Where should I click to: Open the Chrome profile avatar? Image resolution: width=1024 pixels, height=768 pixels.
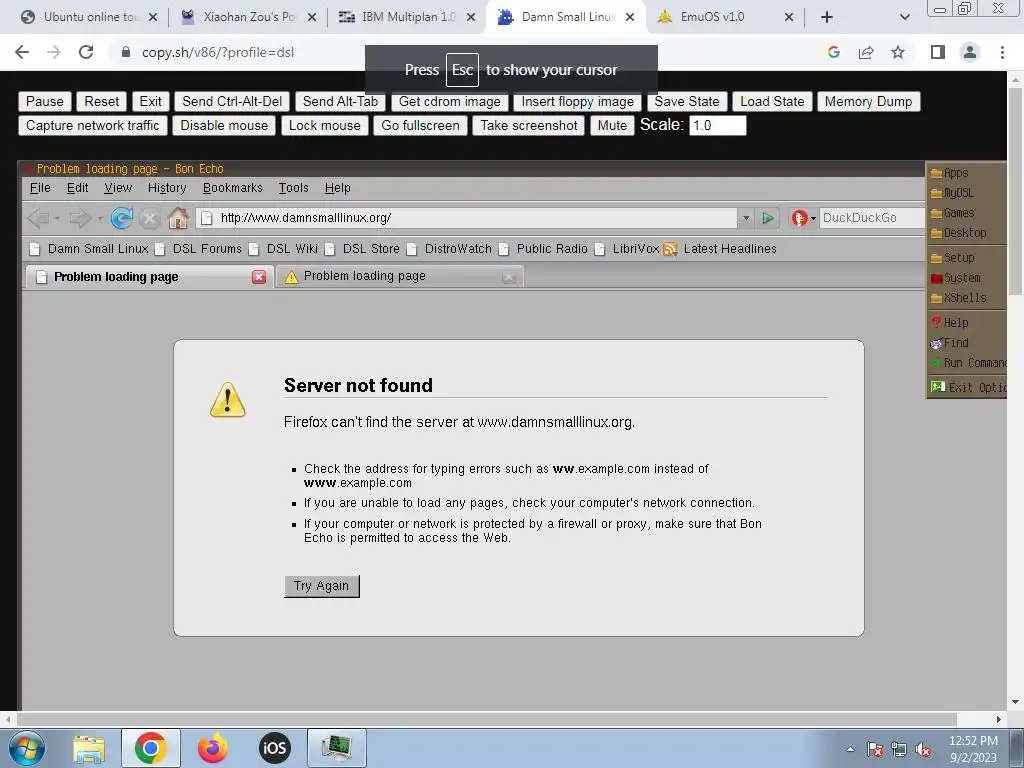(970, 52)
